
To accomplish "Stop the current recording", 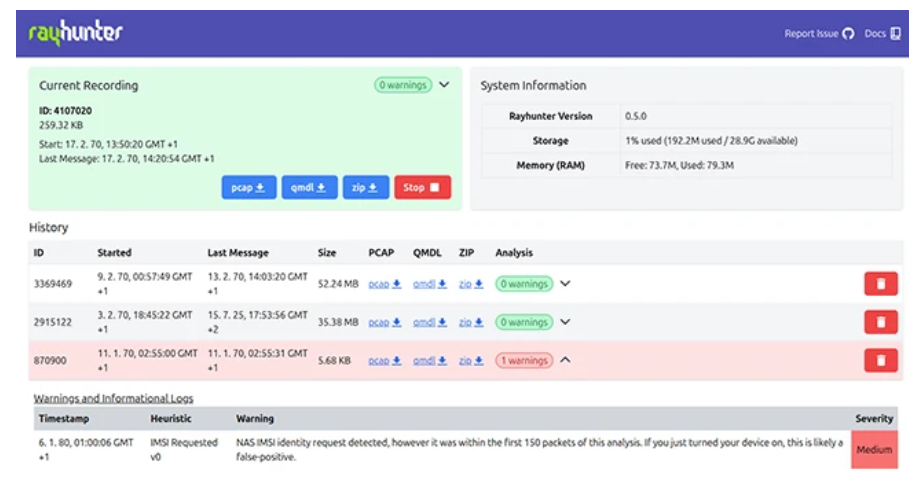I will (422, 187).
